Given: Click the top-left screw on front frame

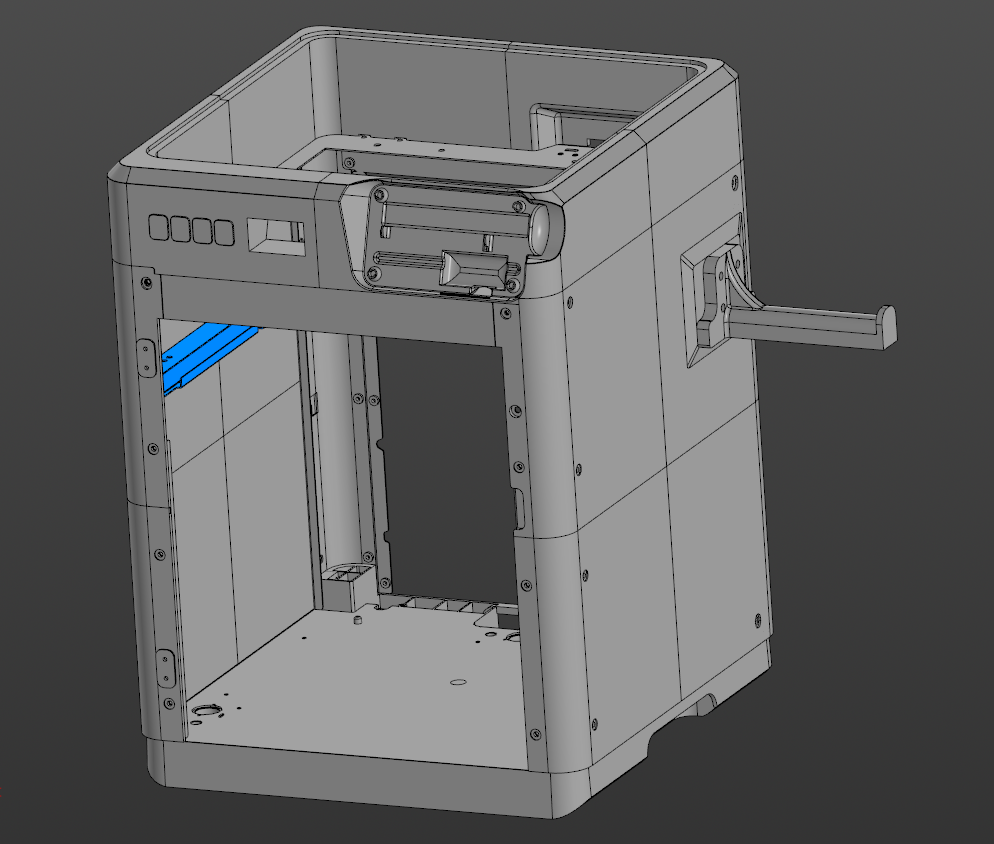Looking at the screenshot, I should (147, 282).
